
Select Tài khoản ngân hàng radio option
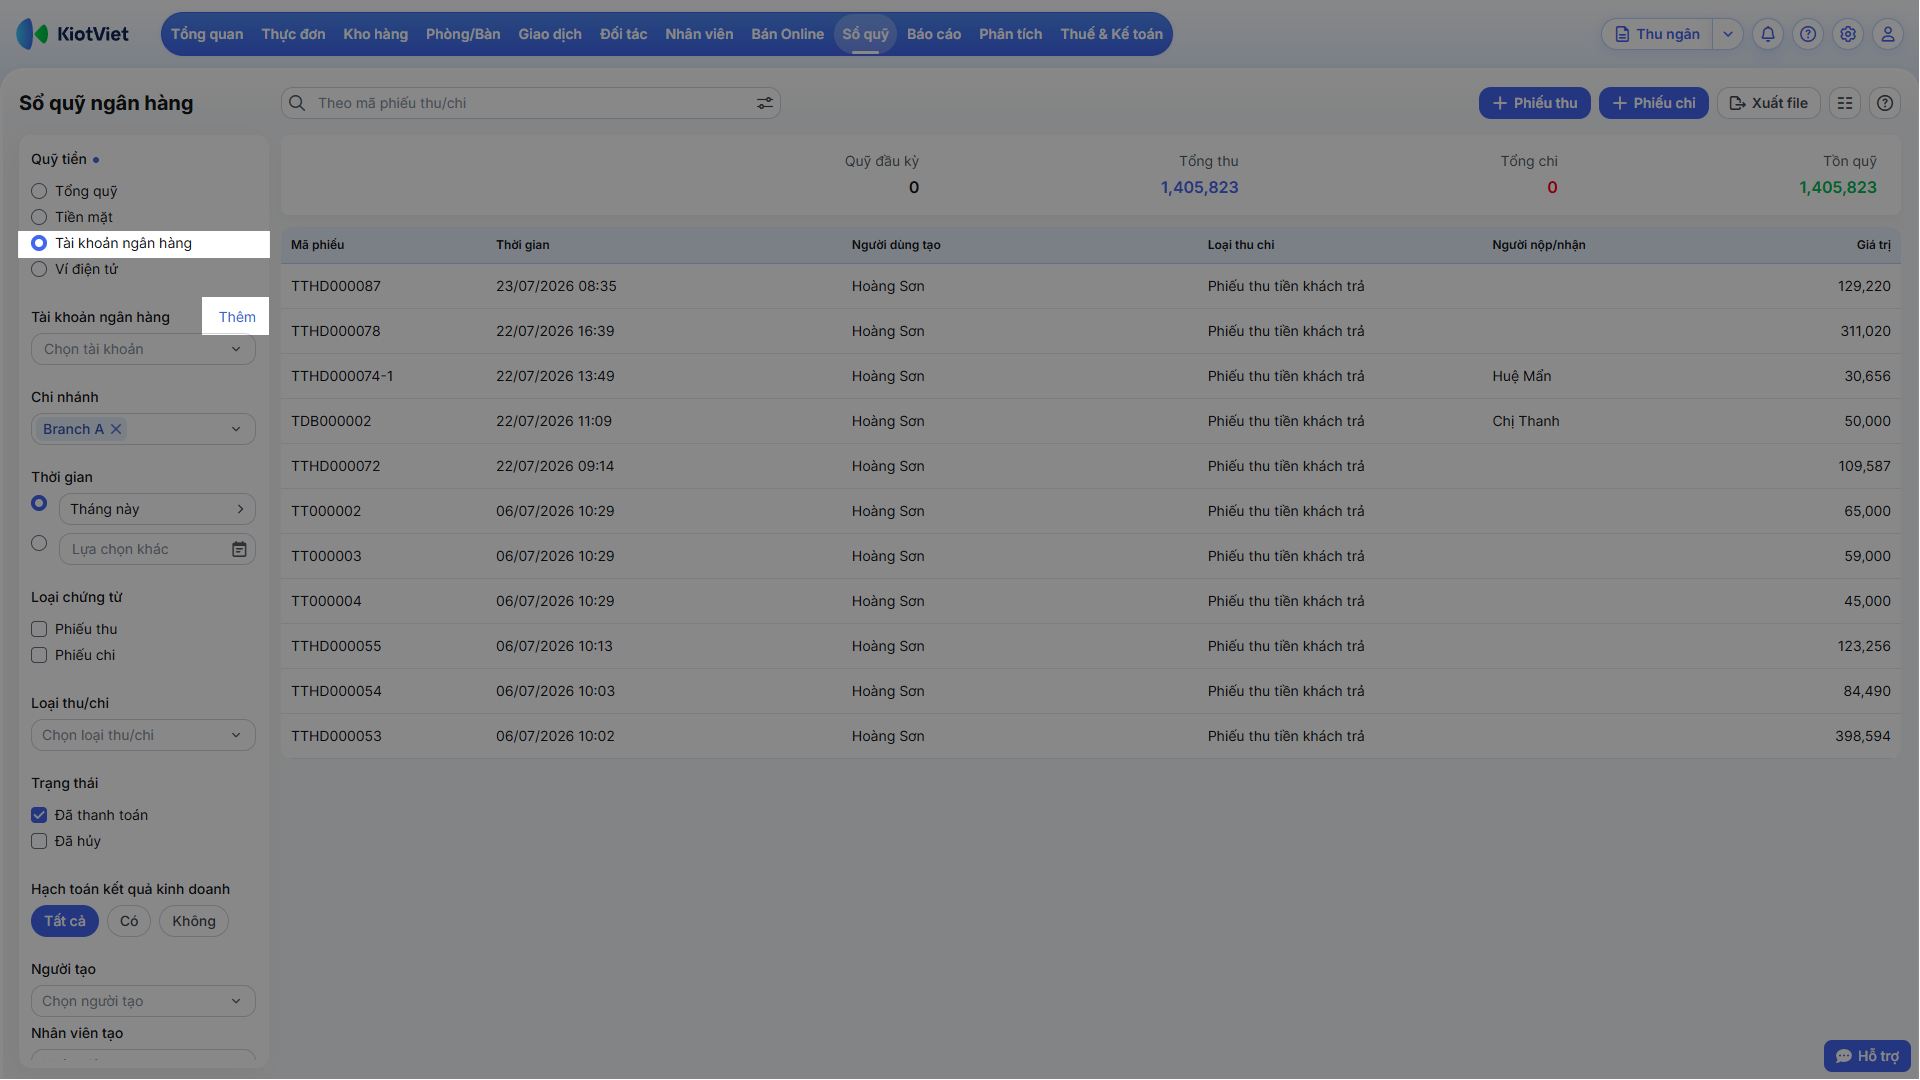pyautogui.click(x=39, y=243)
